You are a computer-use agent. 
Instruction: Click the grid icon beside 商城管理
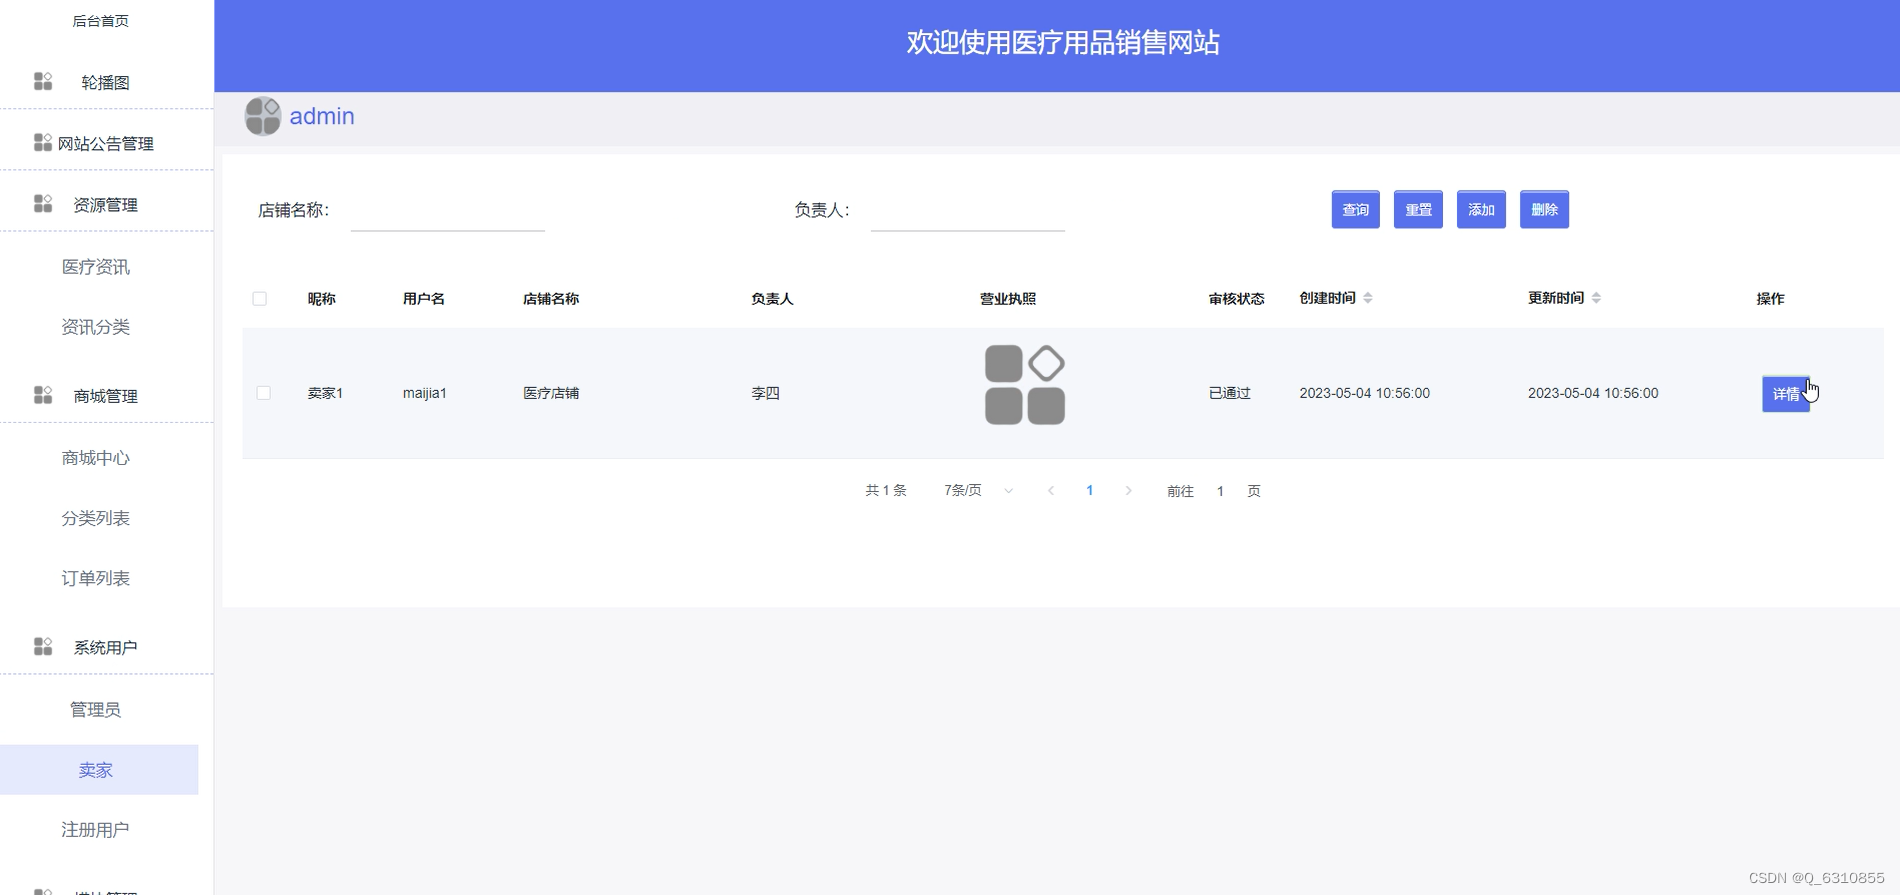click(43, 395)
